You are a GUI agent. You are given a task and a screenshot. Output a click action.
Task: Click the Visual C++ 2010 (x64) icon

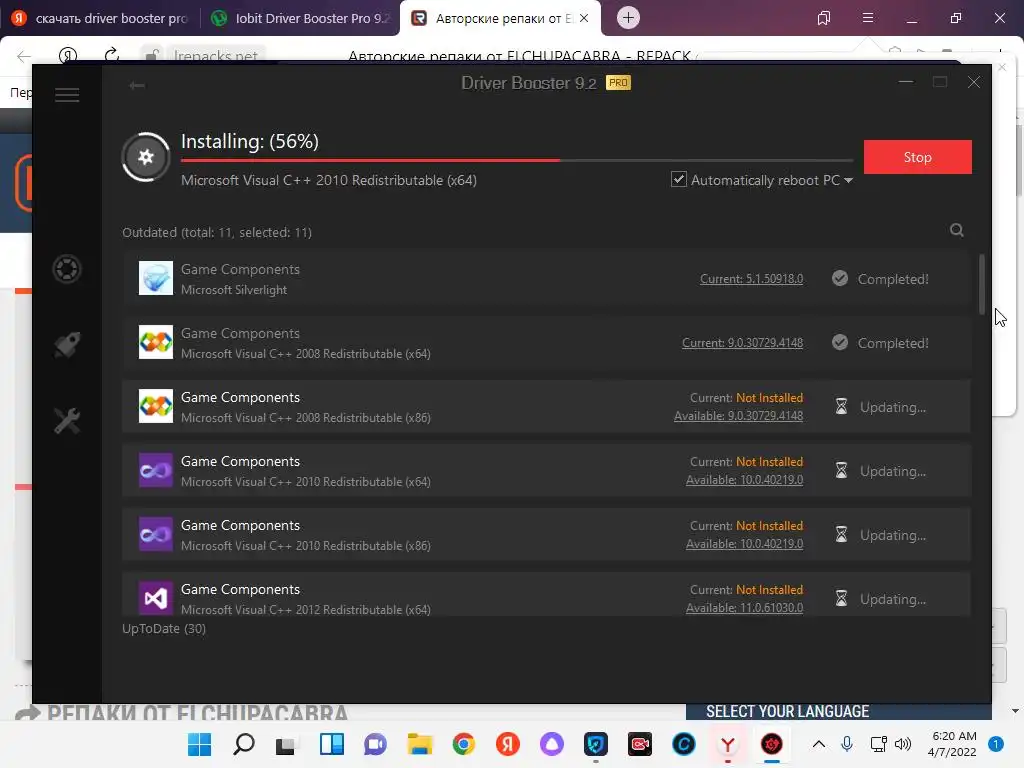click(155, 470)
